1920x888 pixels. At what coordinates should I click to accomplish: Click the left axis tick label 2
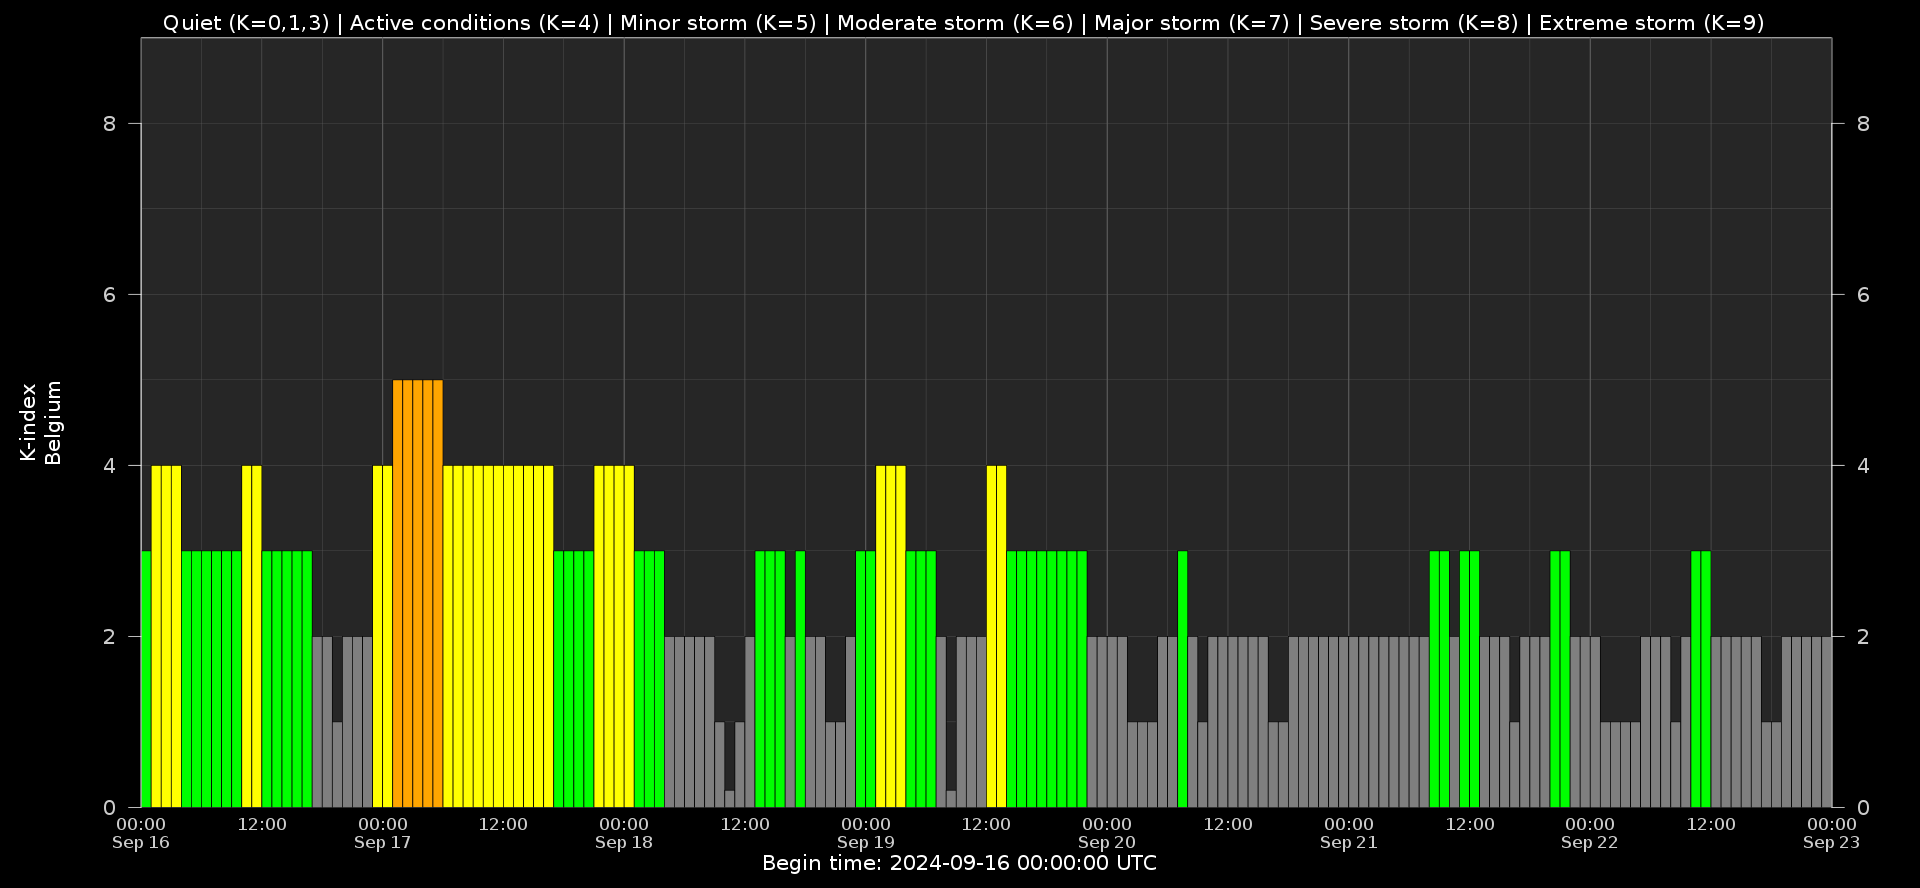[110, 637]
